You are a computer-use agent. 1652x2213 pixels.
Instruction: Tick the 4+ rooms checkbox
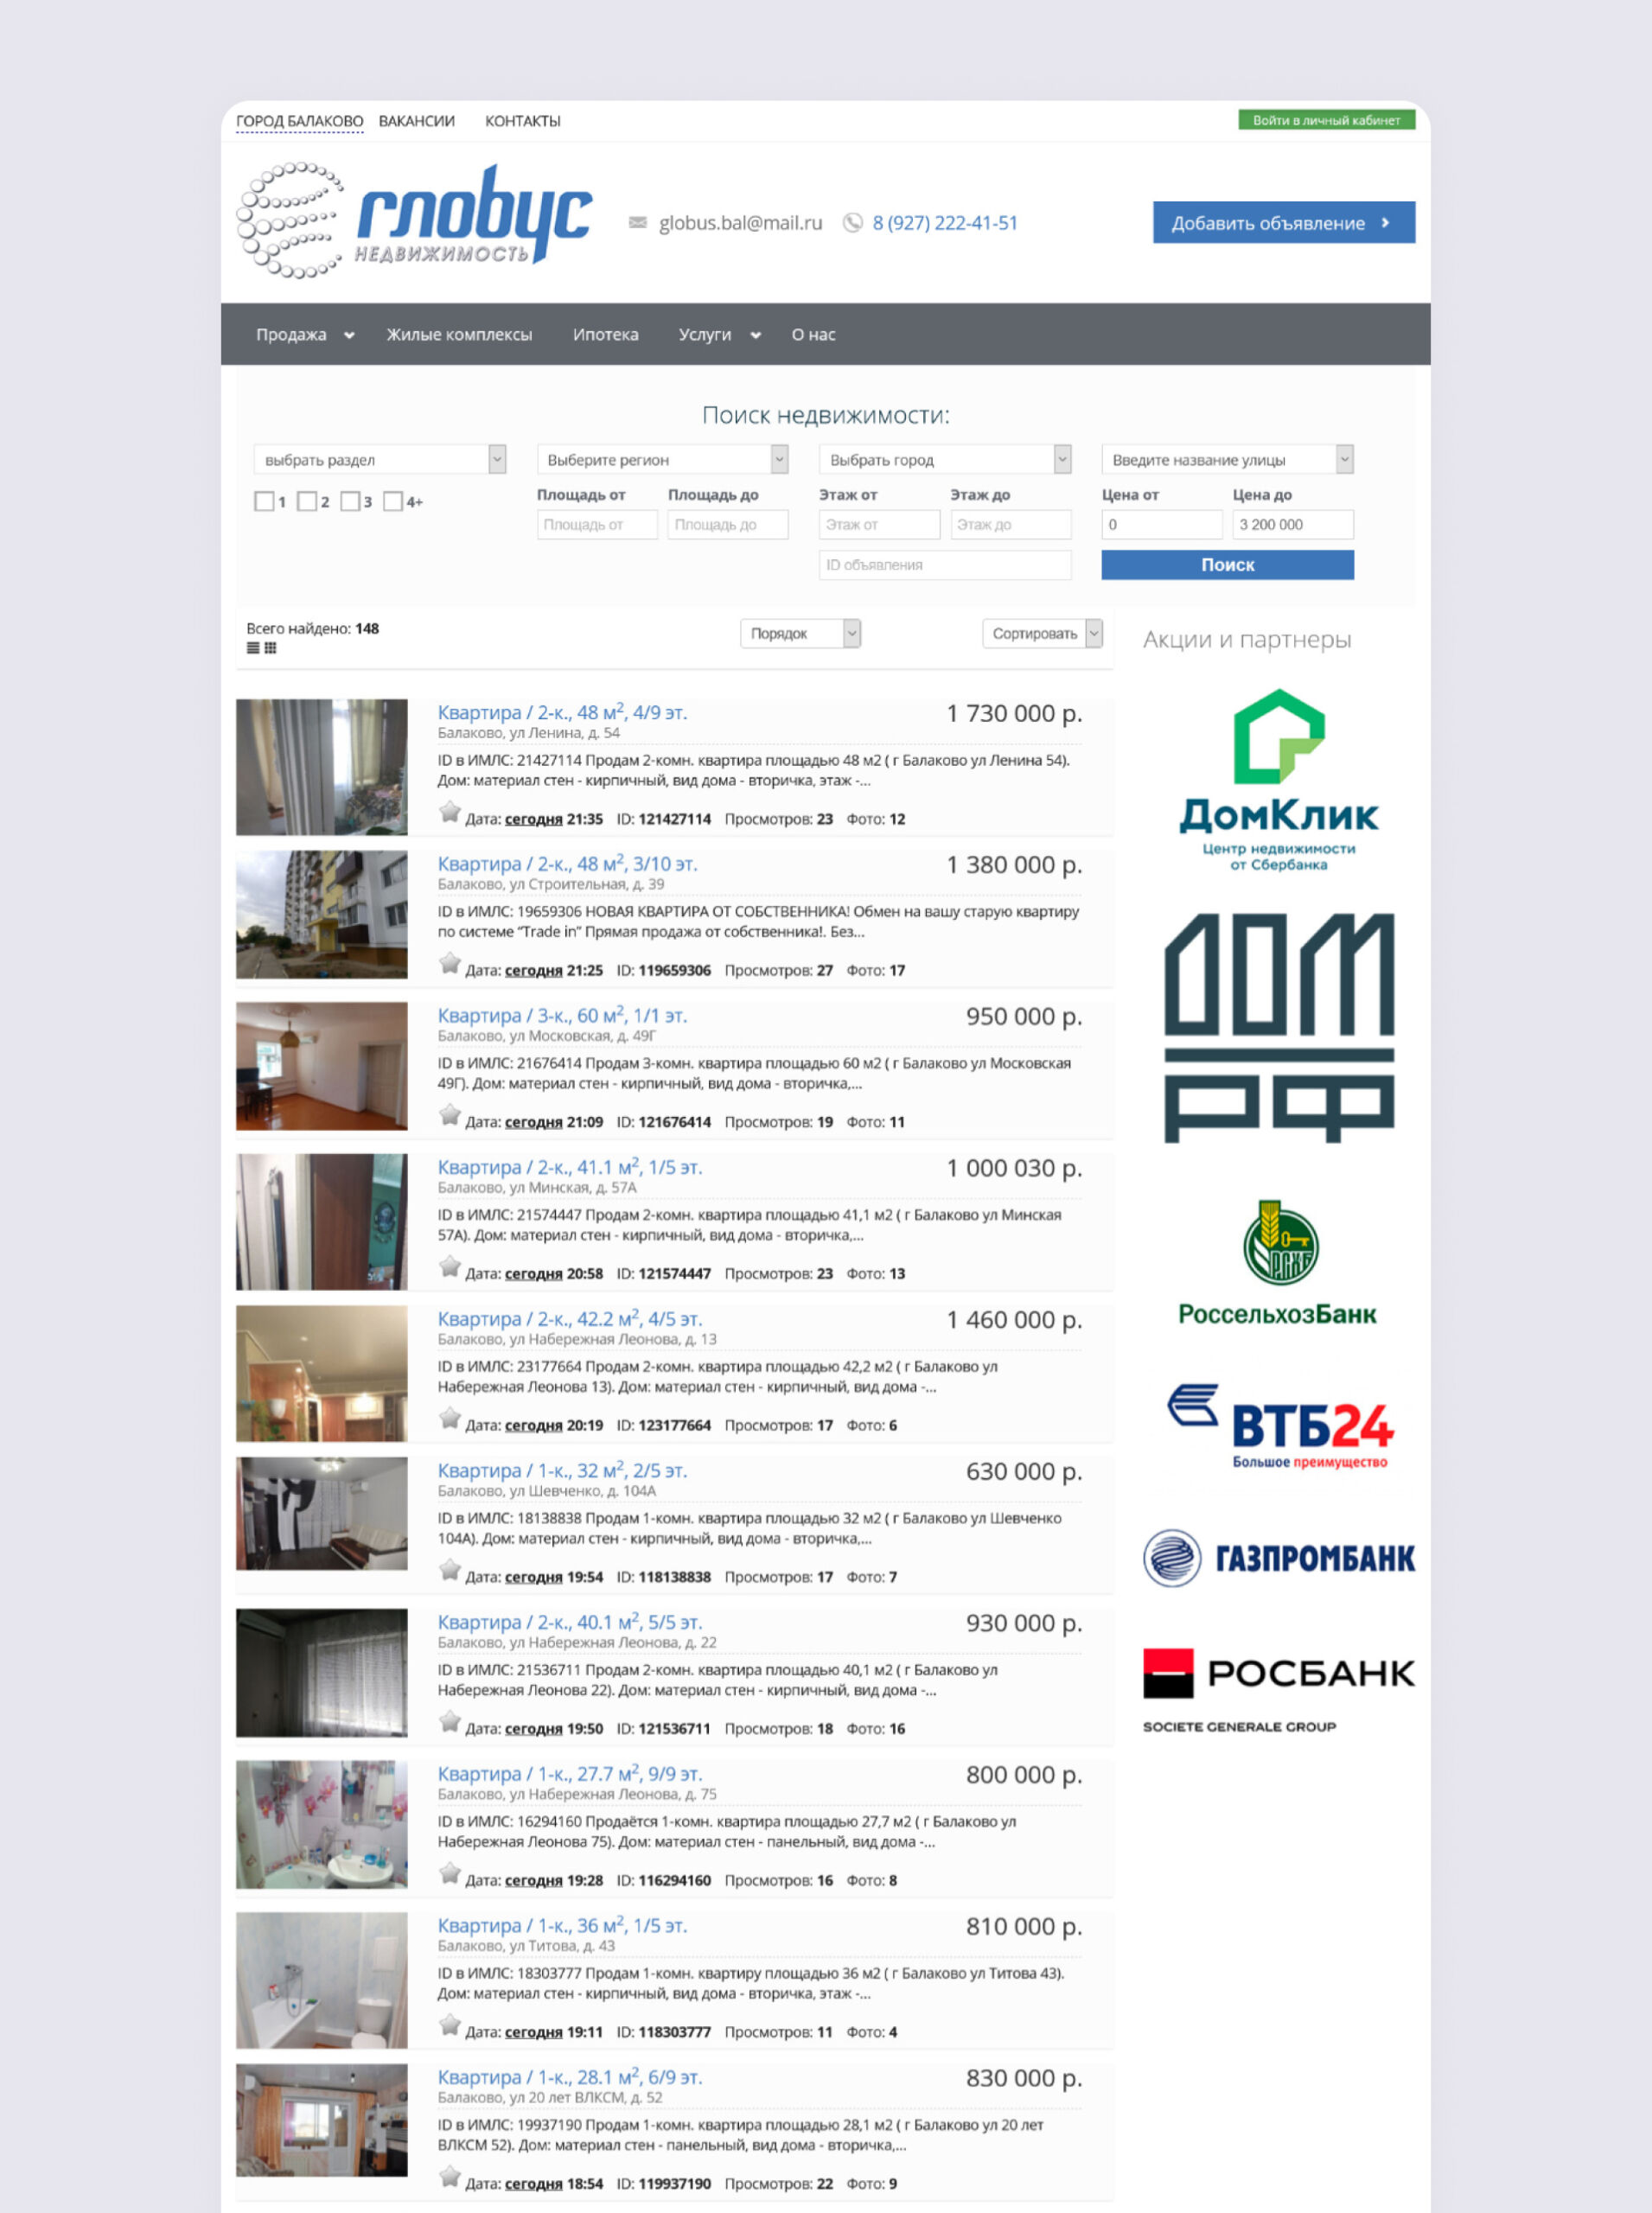pyautogui.click(x=393, y=502)
